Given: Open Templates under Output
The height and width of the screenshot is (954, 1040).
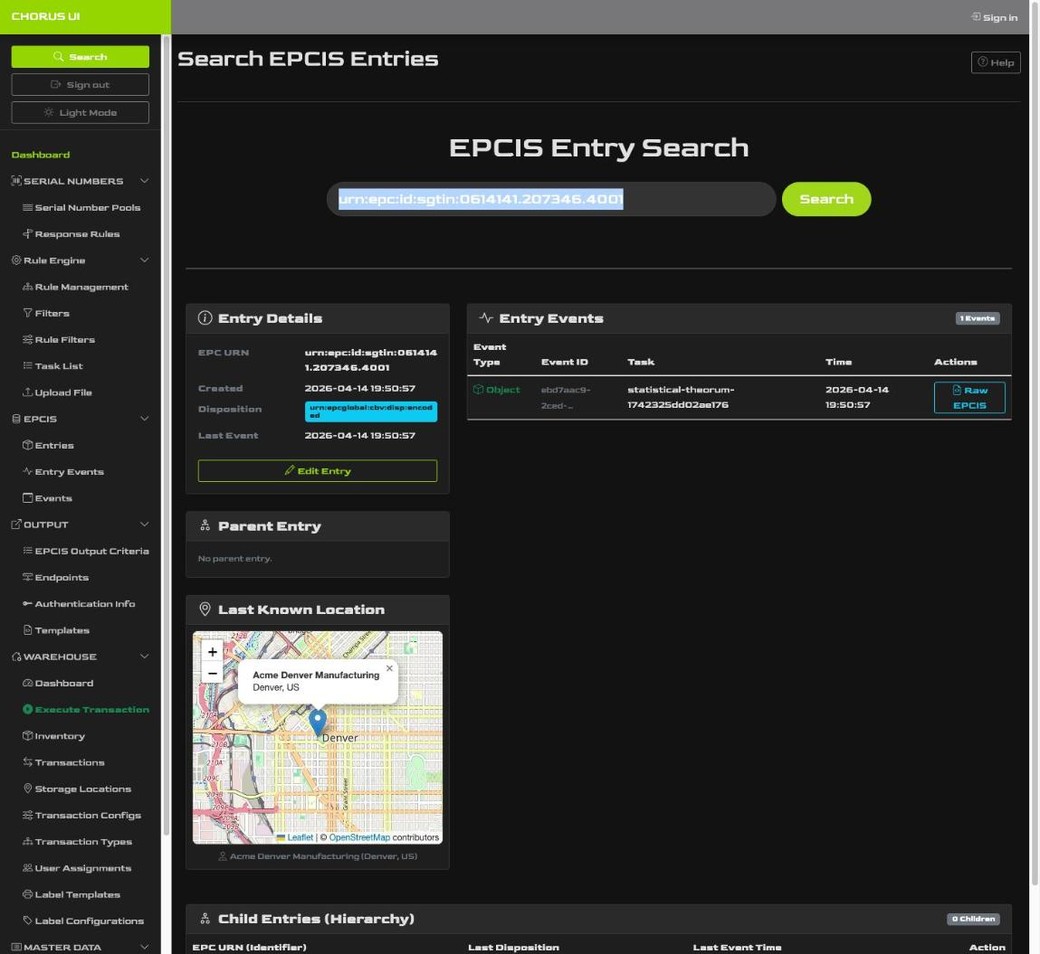Looking at the screenshot, I should click(56, 630).
